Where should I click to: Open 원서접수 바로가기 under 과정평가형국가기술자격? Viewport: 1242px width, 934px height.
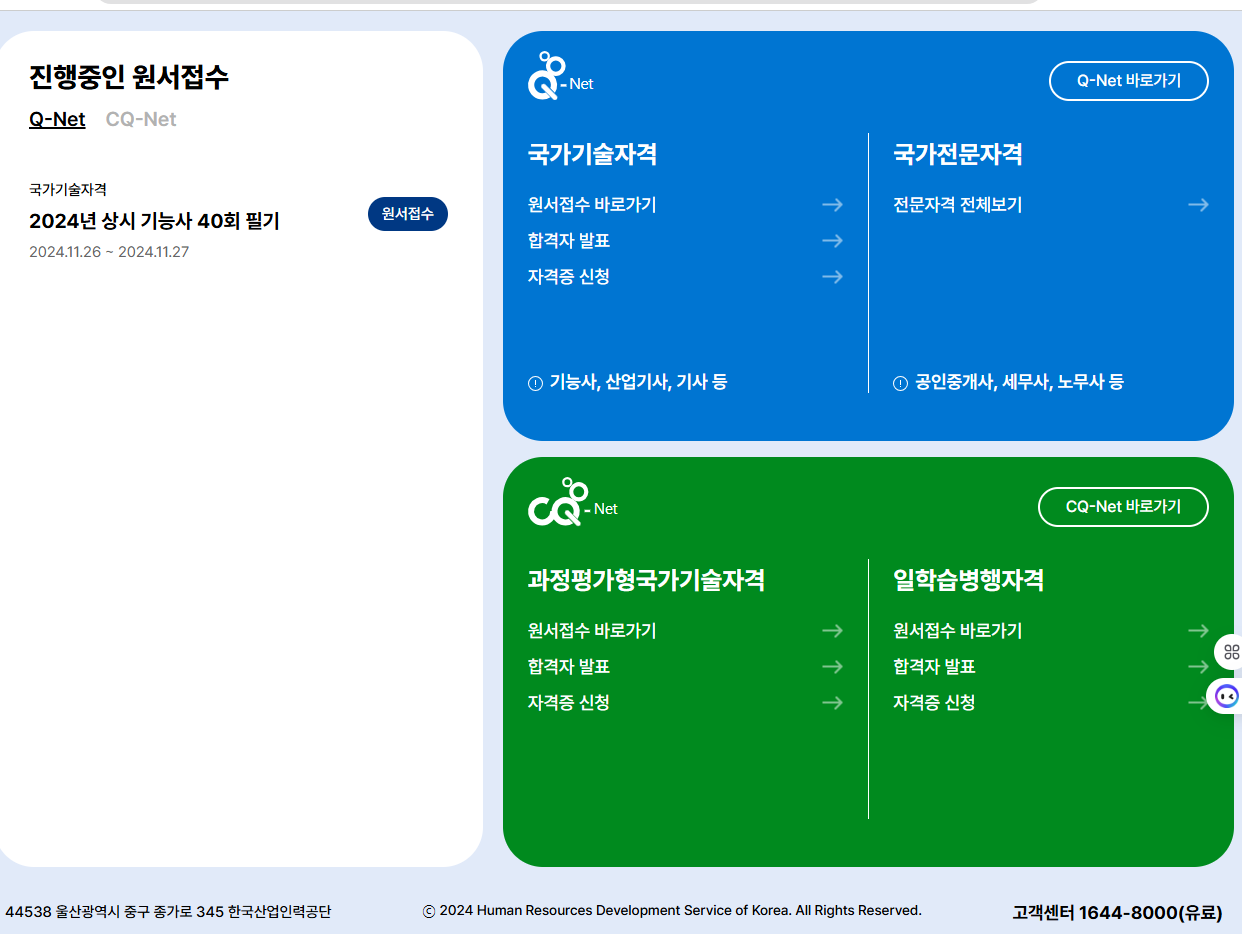coord(592,631)
